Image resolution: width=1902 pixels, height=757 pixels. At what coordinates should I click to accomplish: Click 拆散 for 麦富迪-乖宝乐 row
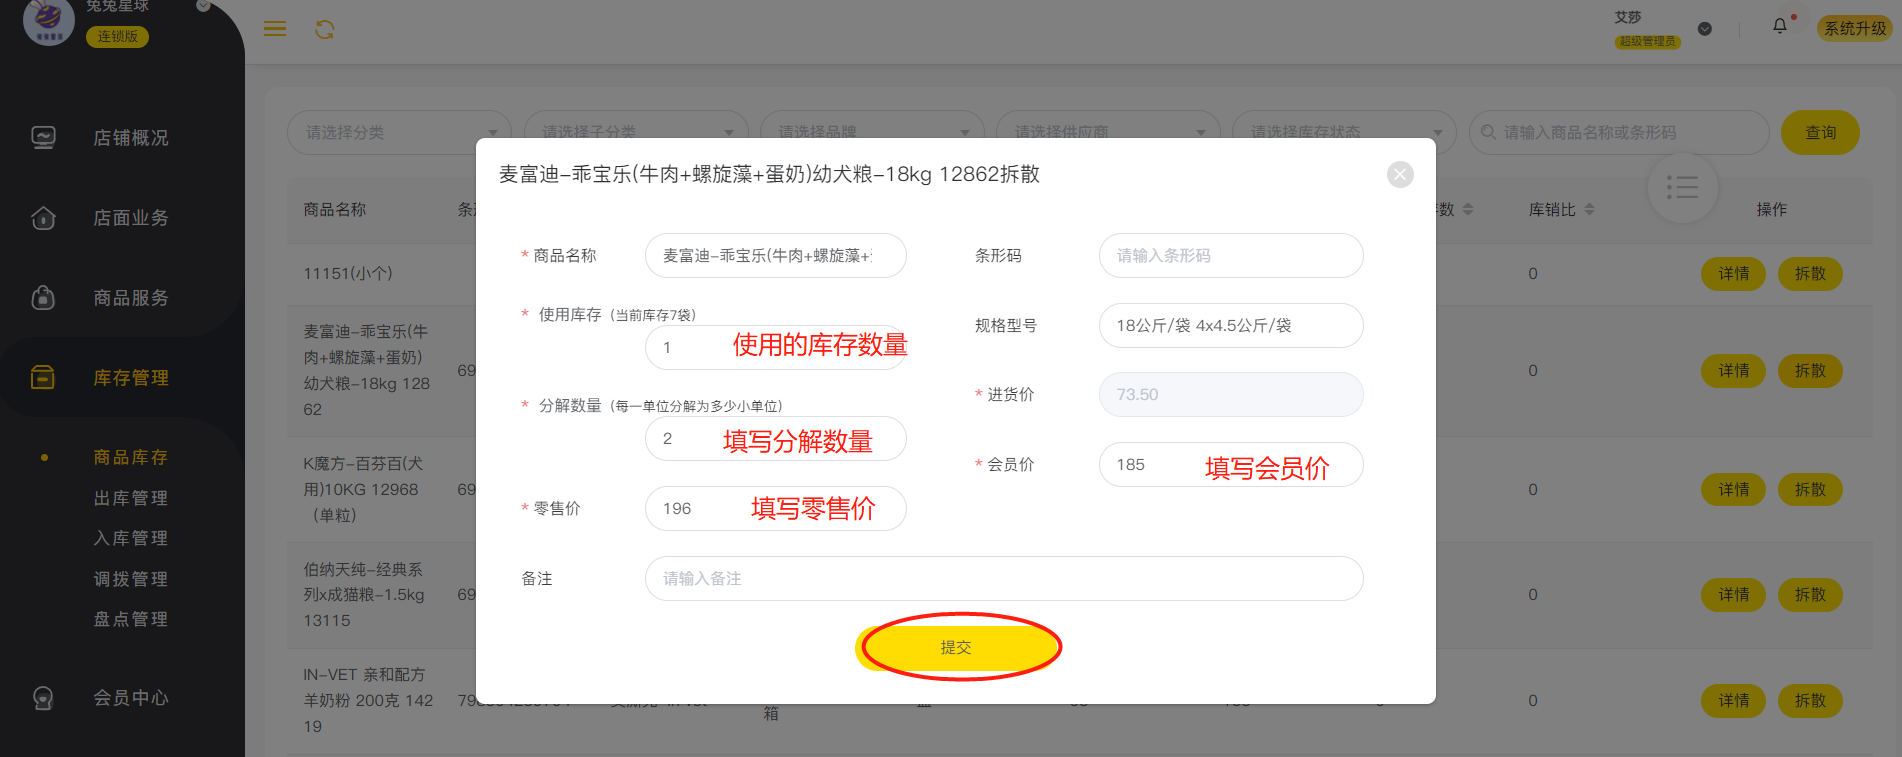point(1810,371)
